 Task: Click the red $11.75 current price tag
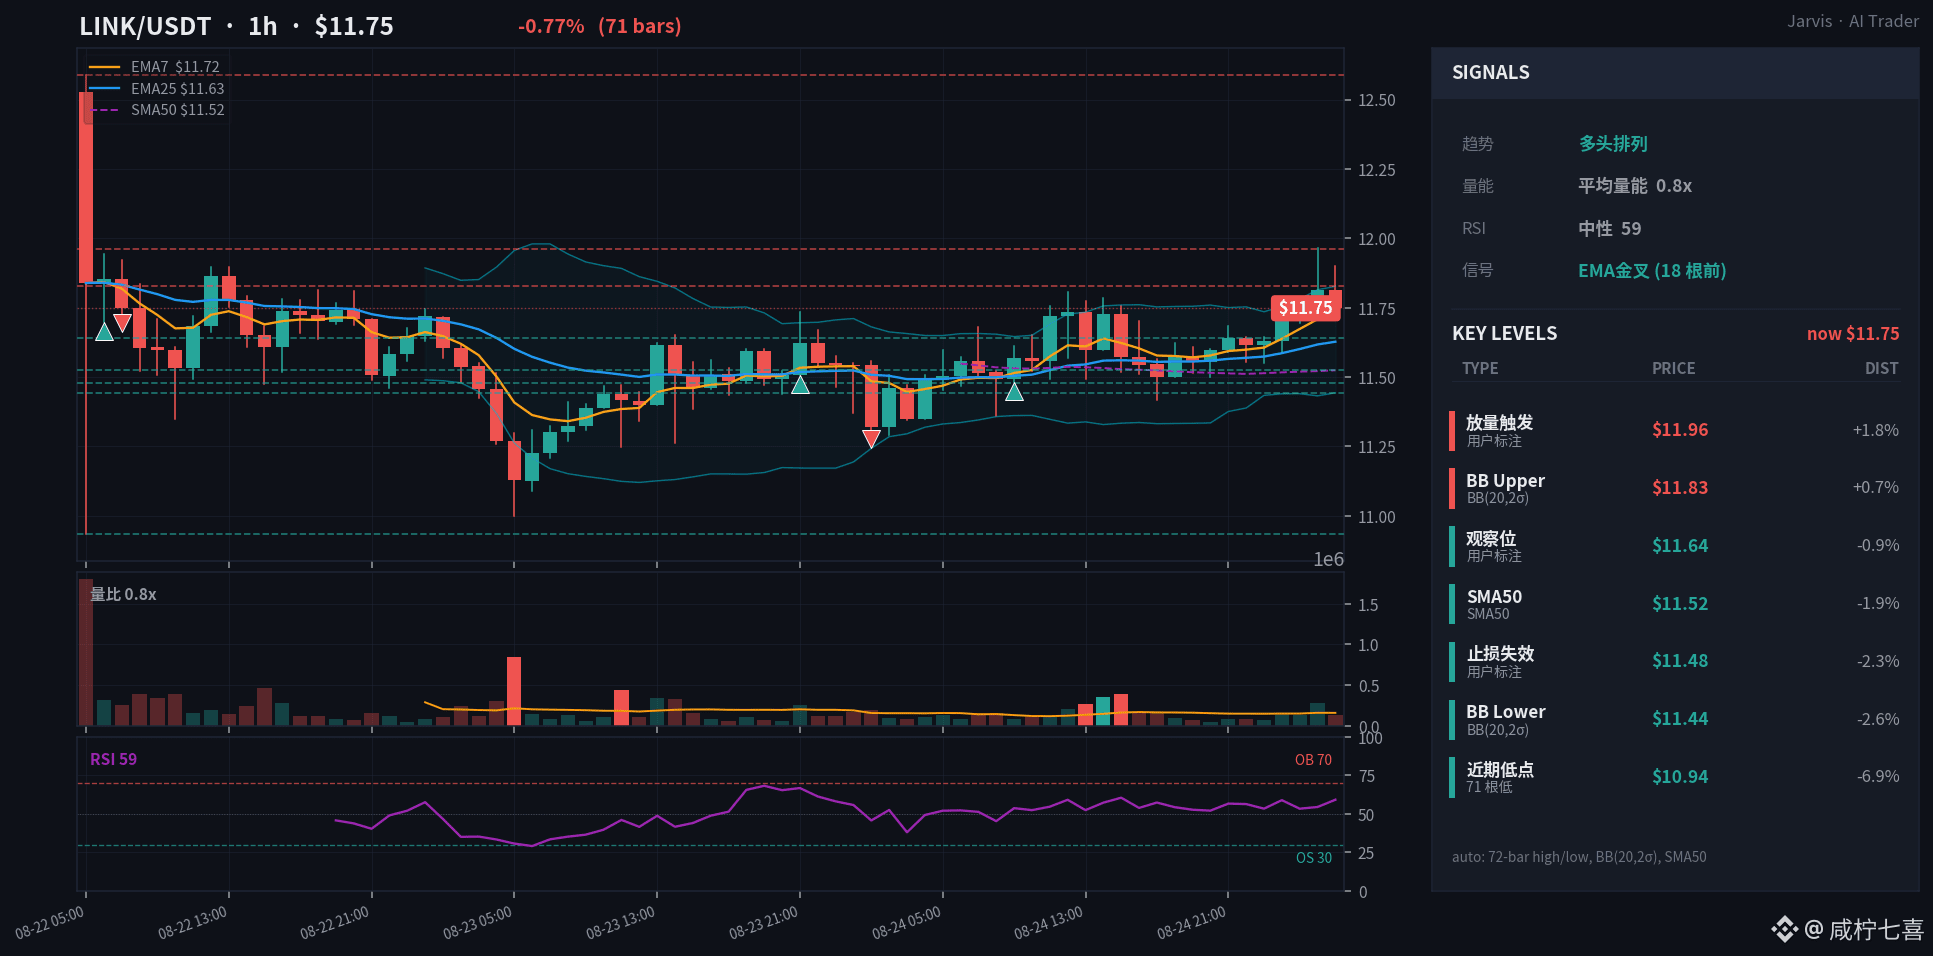(x=1305, y=308)
